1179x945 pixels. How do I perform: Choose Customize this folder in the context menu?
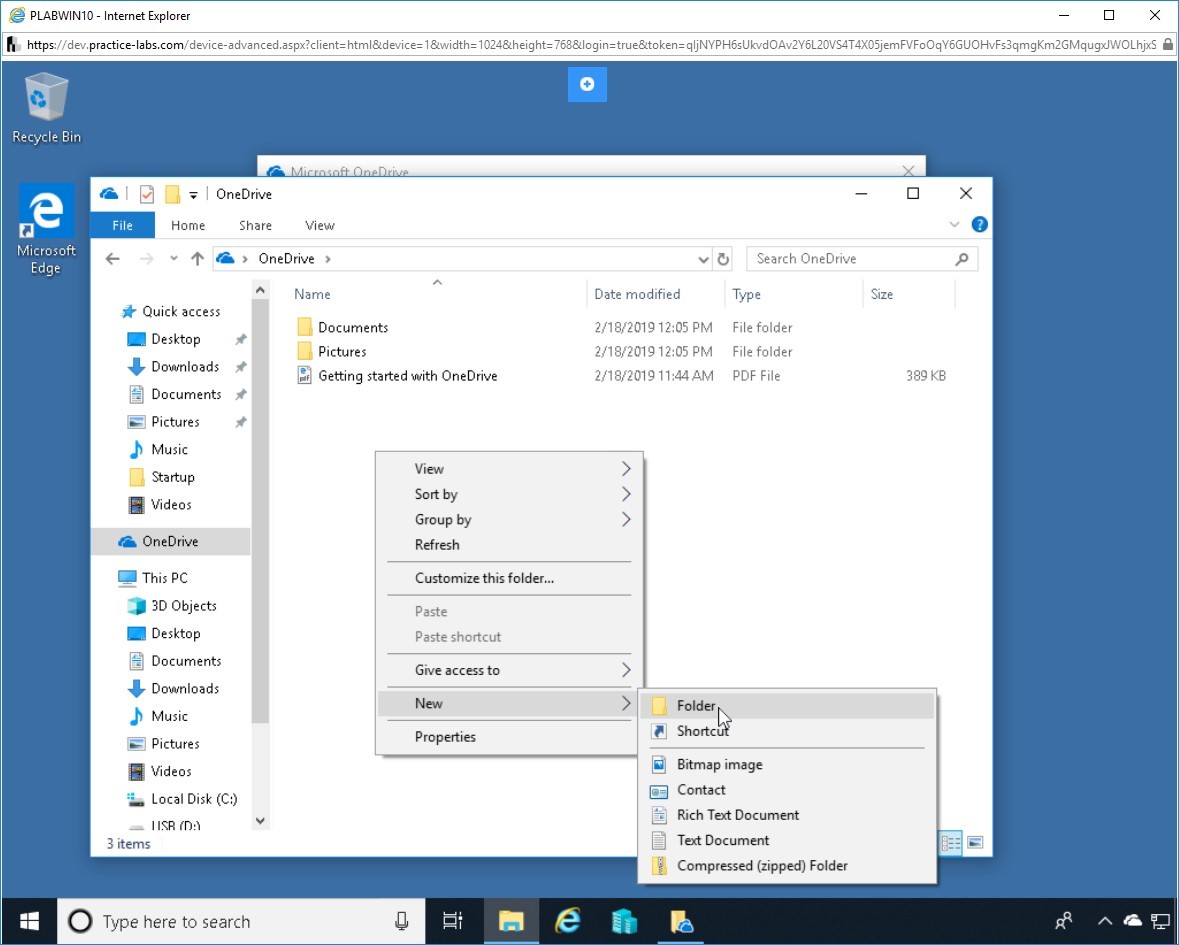509,578
